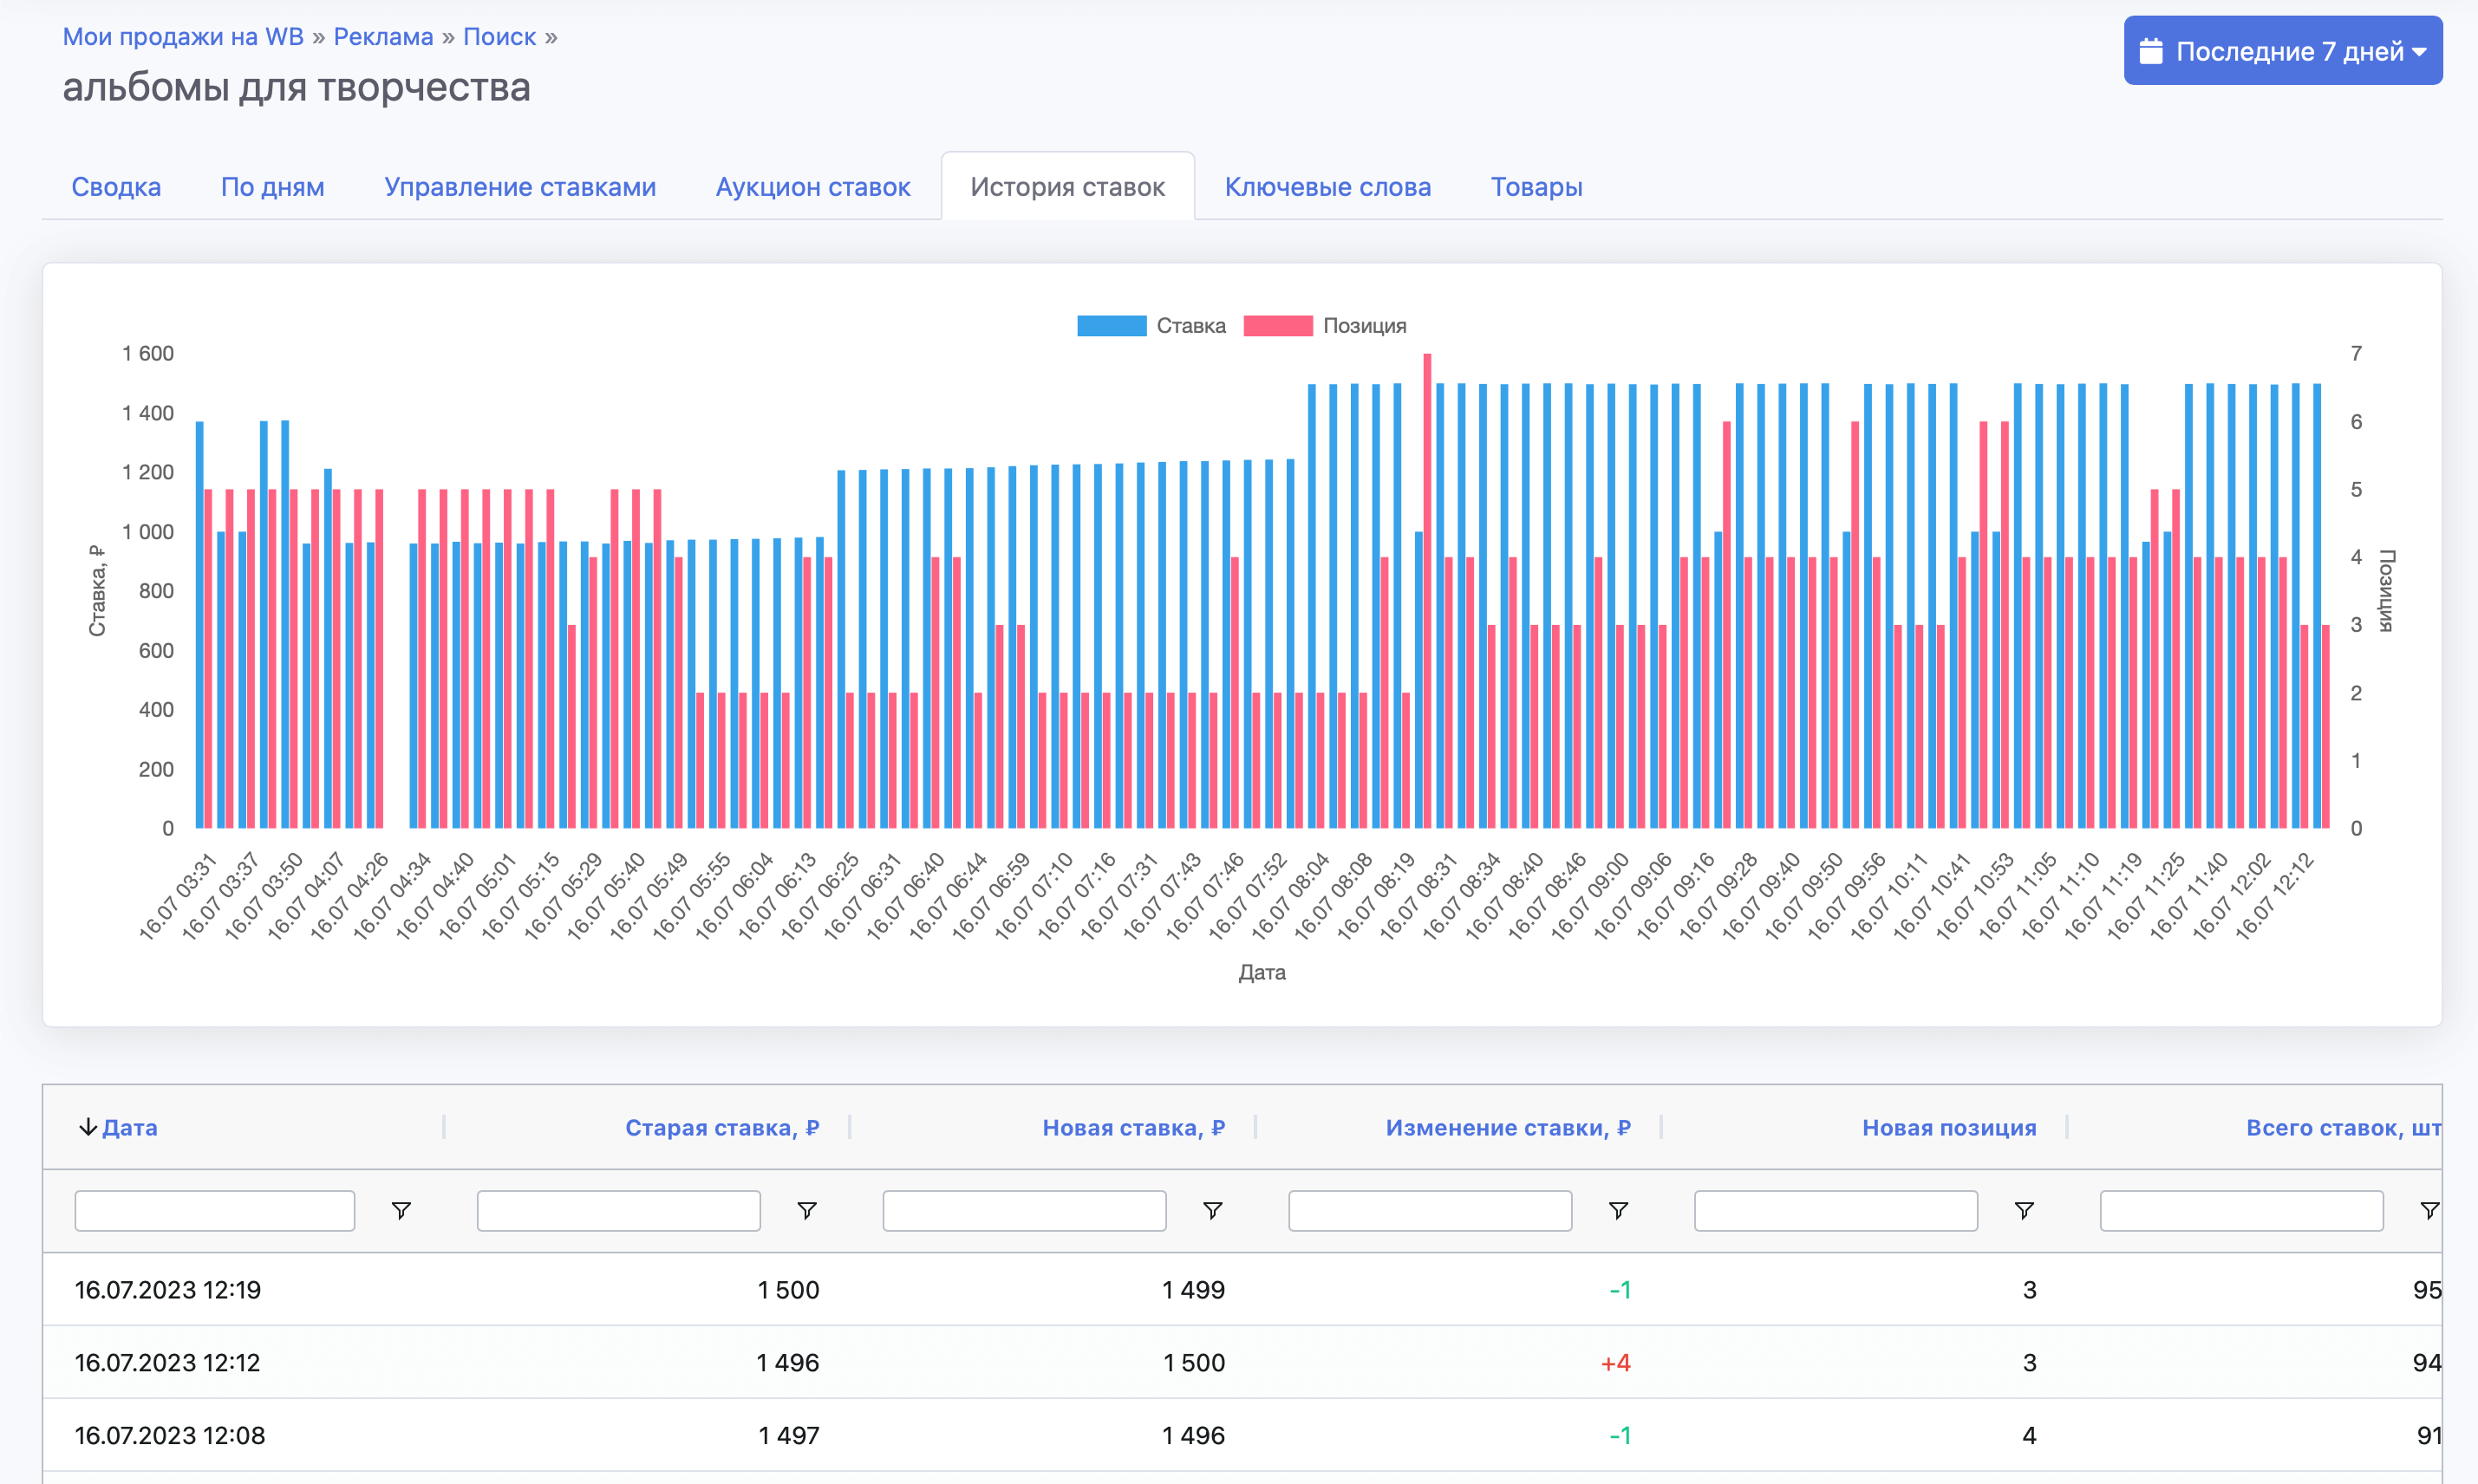Sort table by Новая позиция header
The width and height of the screenshot is (2478, 1484).
[x=1948, y=1128]
